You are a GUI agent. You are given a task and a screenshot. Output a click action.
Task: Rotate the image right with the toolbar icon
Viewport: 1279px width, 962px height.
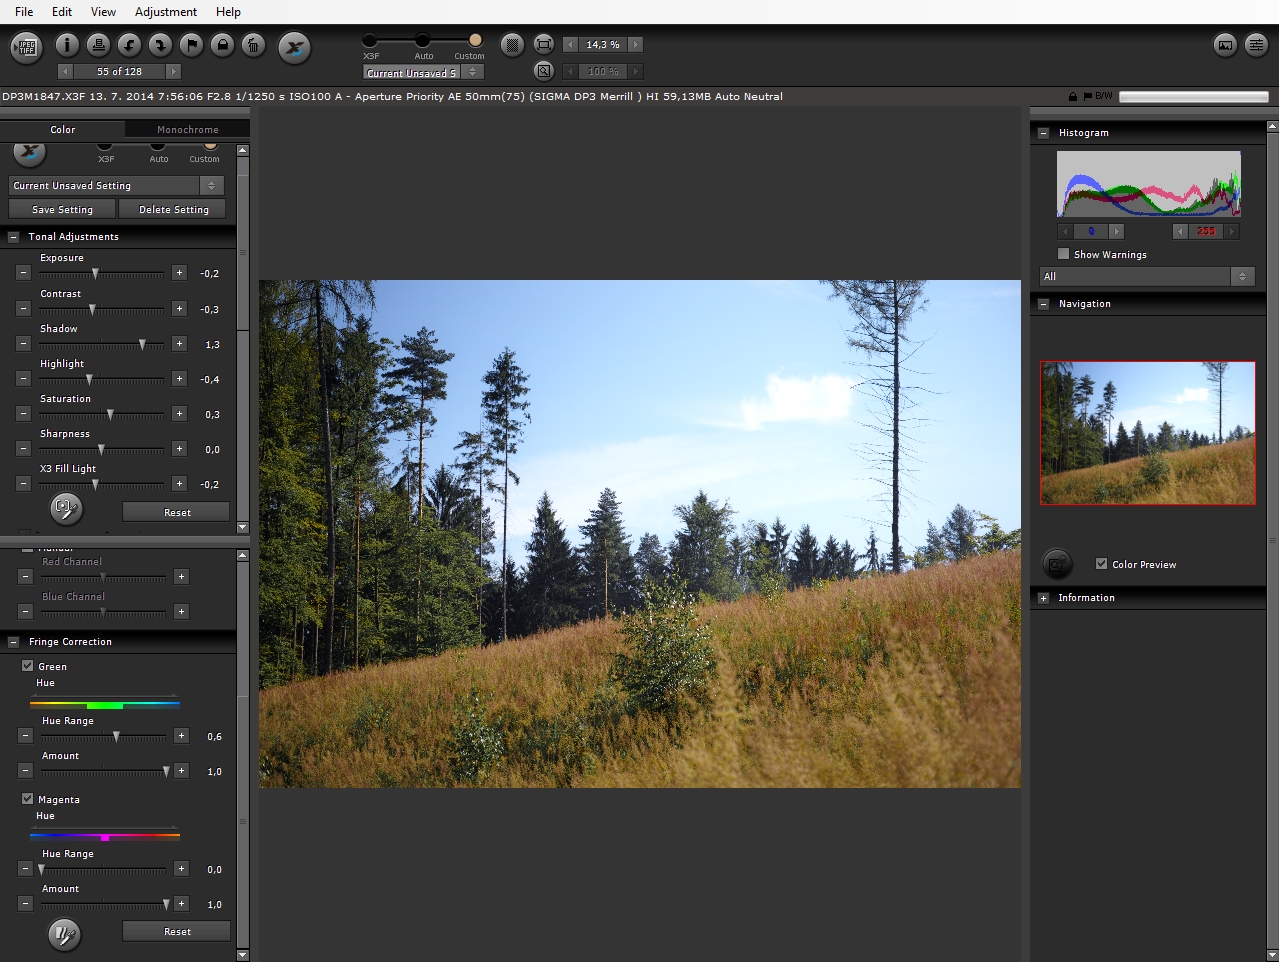[x=160, y=45]
